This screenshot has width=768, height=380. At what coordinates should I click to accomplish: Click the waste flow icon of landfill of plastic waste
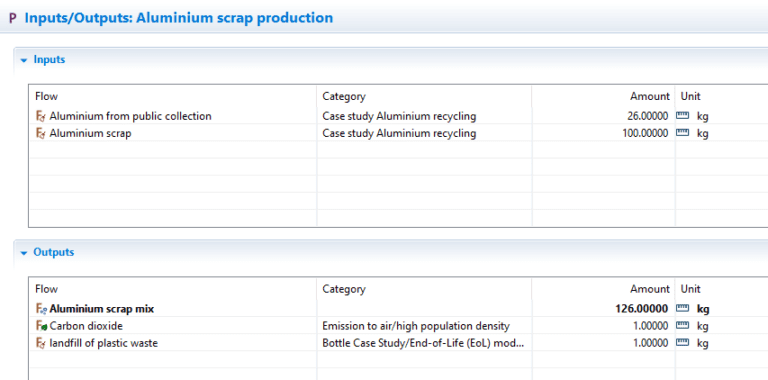tap(41, 343)
